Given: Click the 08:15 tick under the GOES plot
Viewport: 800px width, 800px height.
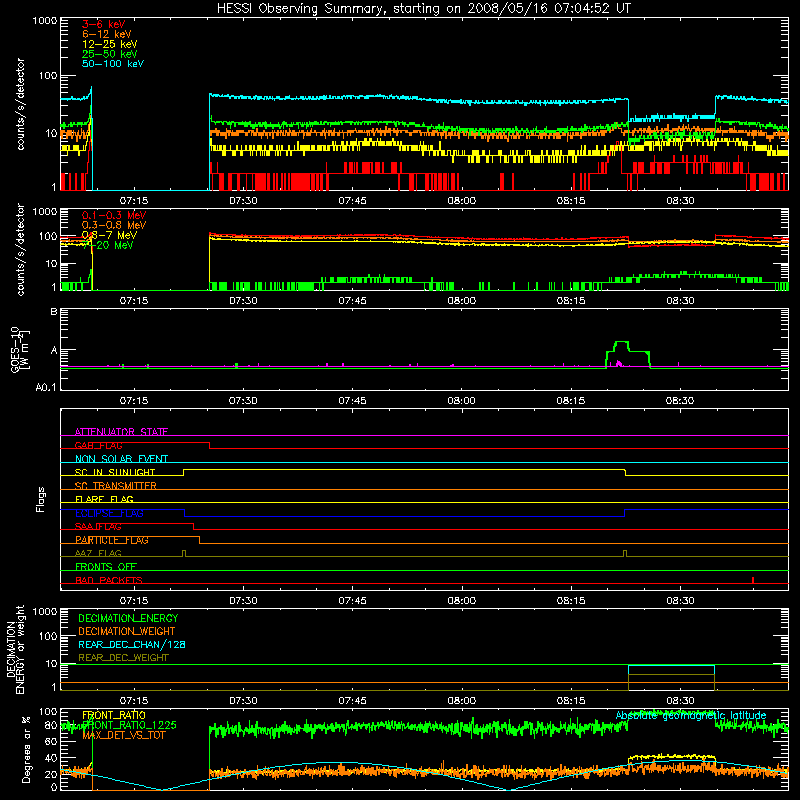Looking at the screenshot, I should (x=571, y=401).
